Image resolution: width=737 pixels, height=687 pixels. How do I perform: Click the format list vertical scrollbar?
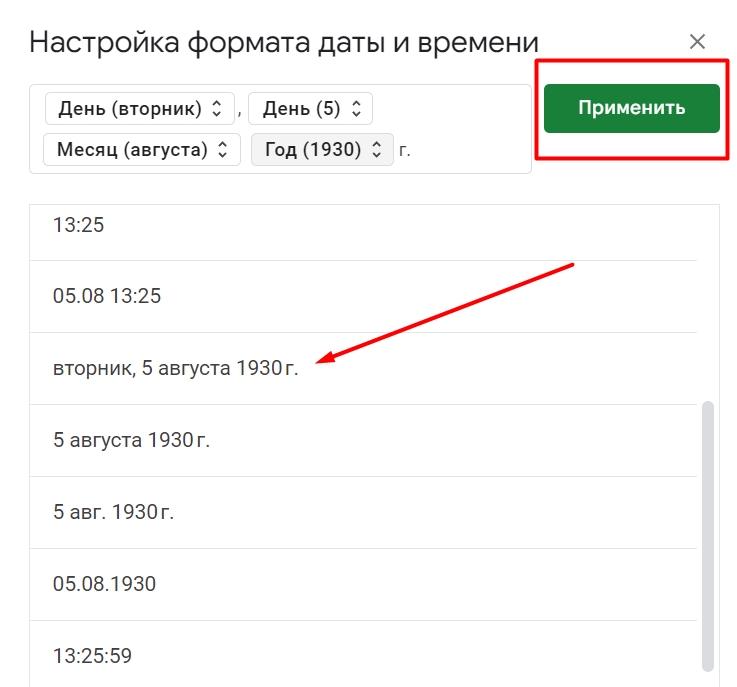708,535
